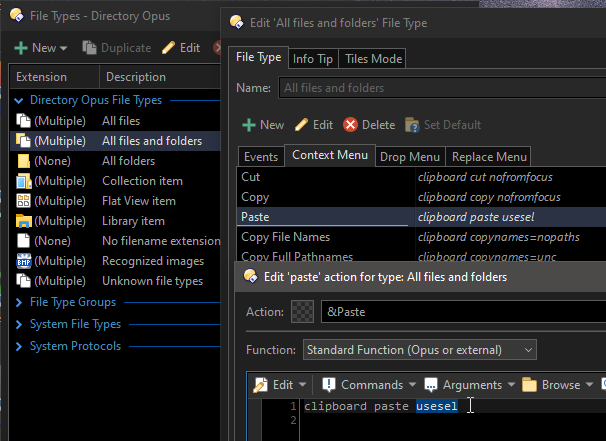This screenshot has width=606, height=441.
Task: Select the Collection item icon
Action: 24,181
